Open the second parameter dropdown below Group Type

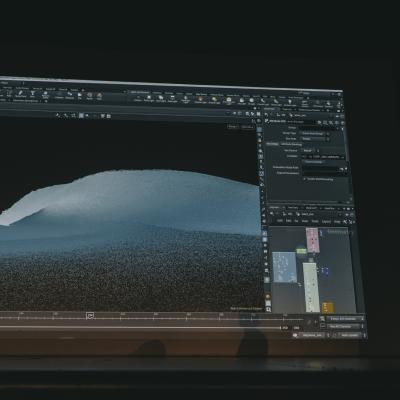[313, 138]
